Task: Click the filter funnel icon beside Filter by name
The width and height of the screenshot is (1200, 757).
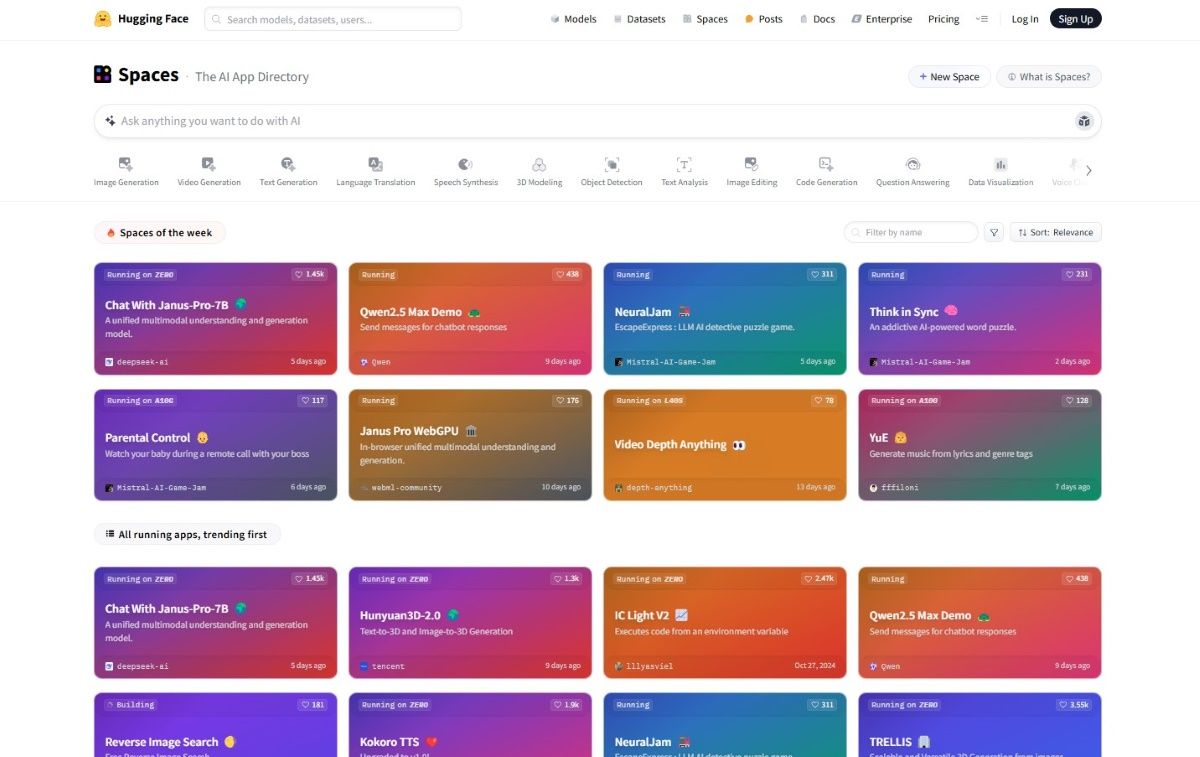Action: [x=994, y=232]
